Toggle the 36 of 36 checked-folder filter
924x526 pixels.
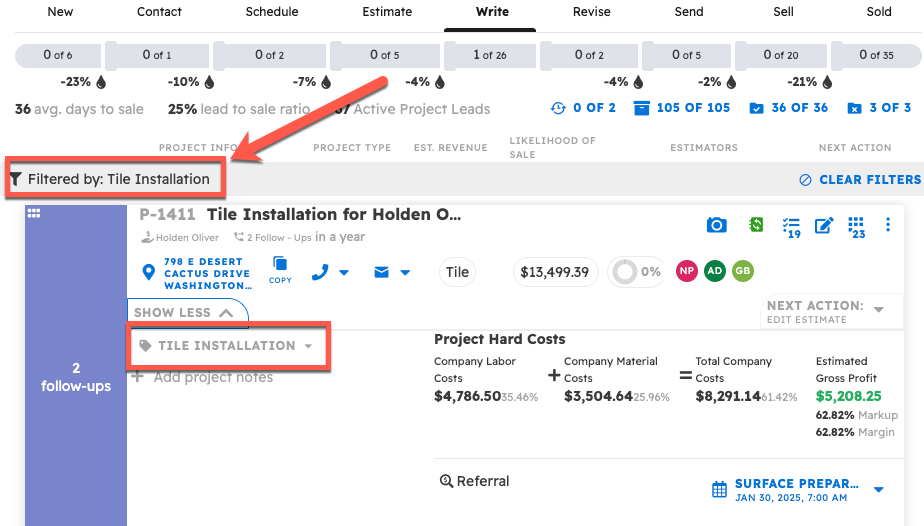(789, 108)
